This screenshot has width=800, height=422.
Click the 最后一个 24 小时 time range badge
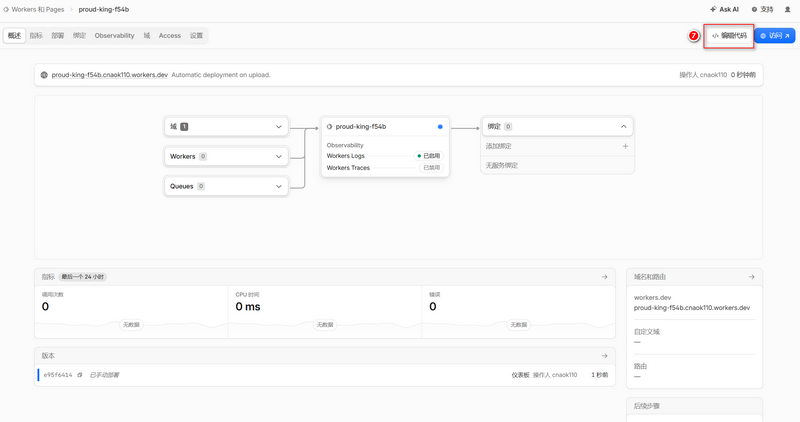[83, 277]
